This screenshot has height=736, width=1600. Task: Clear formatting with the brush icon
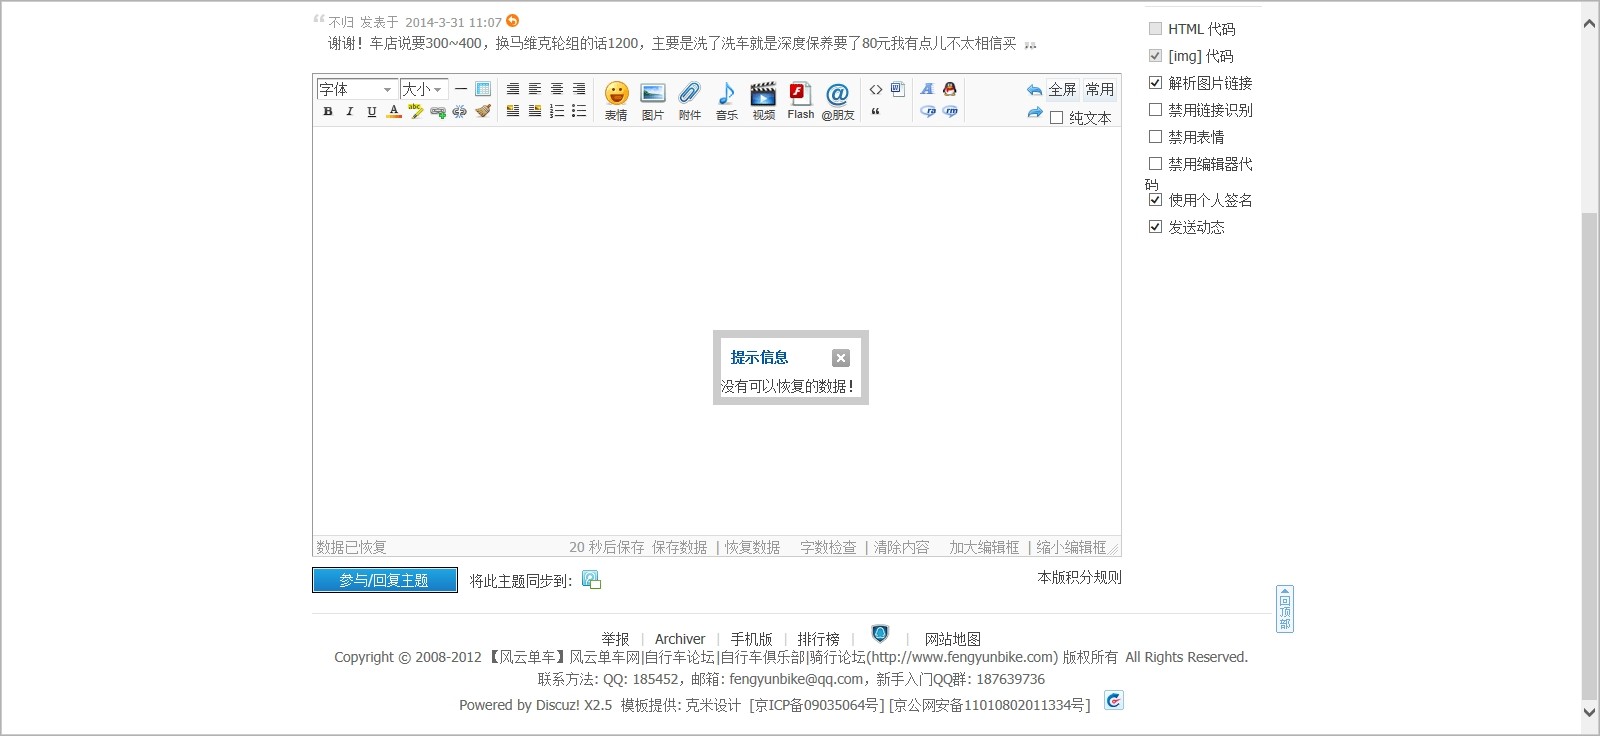[483, 112]
